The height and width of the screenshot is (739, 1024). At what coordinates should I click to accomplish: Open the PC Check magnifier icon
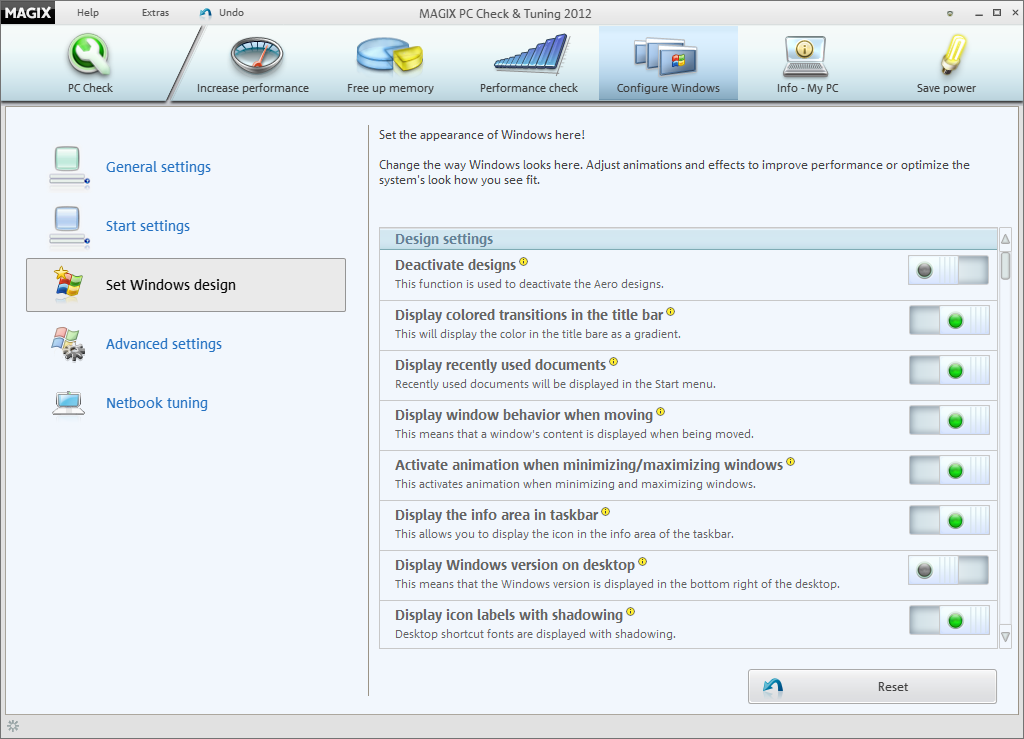click(x=89, y=54)
